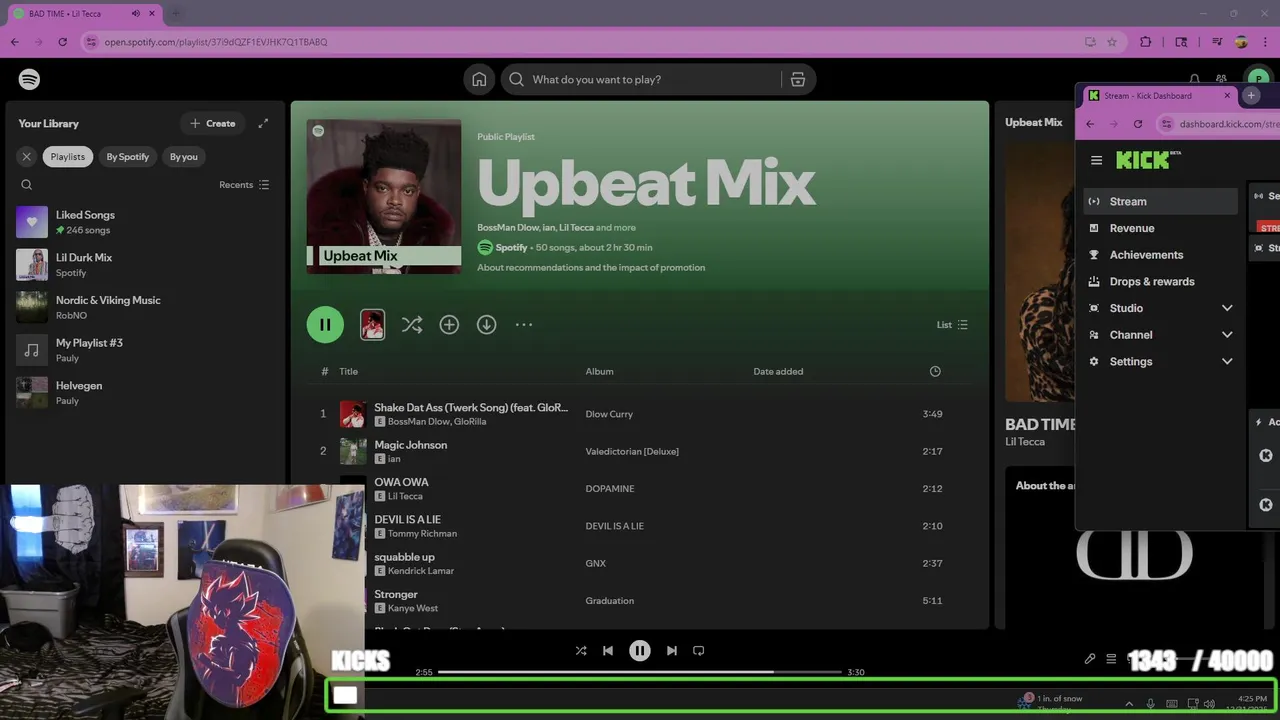Open the play queue icon
Viewport: 1280px width, 720px height.
coord(1111,659)
